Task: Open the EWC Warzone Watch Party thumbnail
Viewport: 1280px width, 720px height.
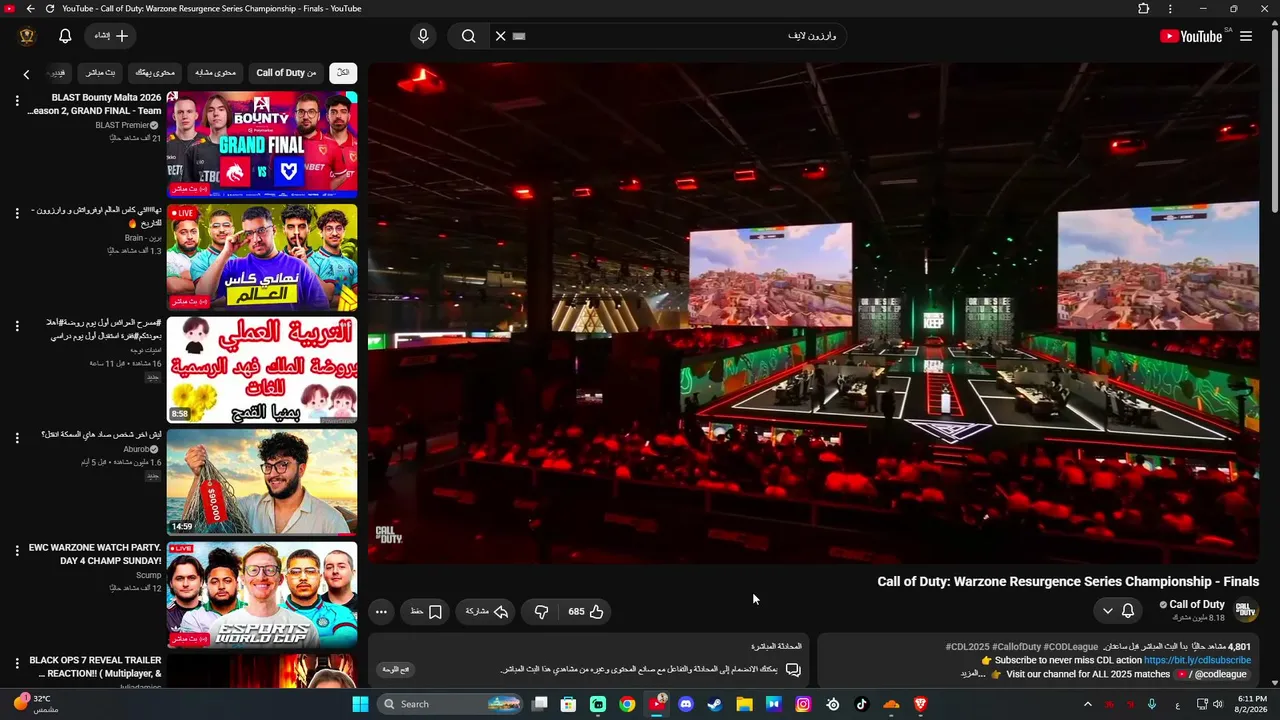Action: [262, 595]
